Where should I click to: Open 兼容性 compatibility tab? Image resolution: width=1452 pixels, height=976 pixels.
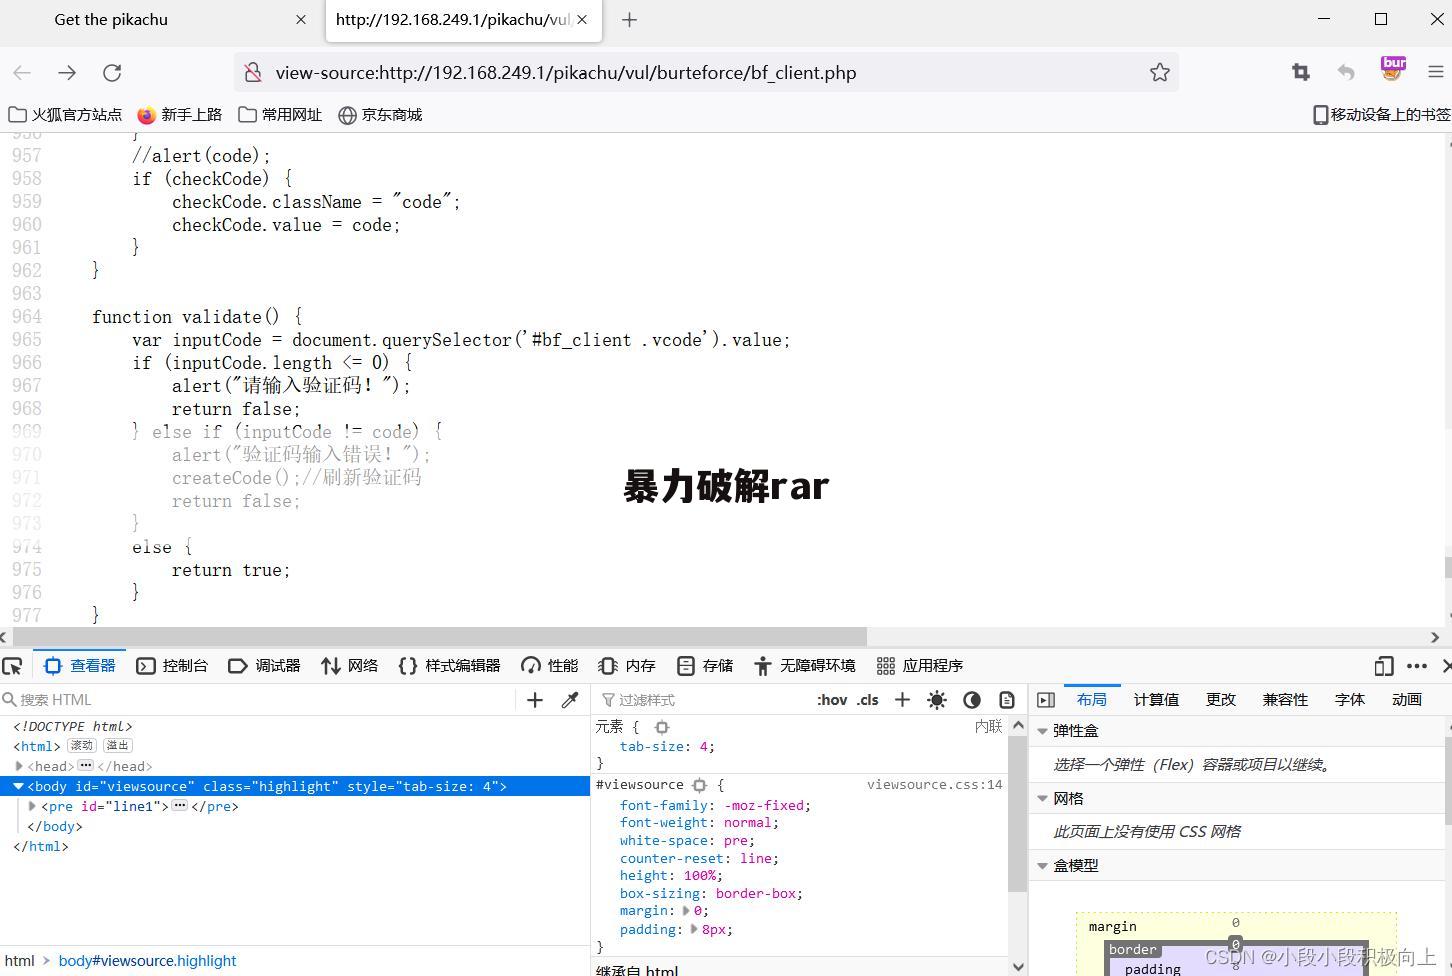pyautogui.click(x=1285, y=700)
